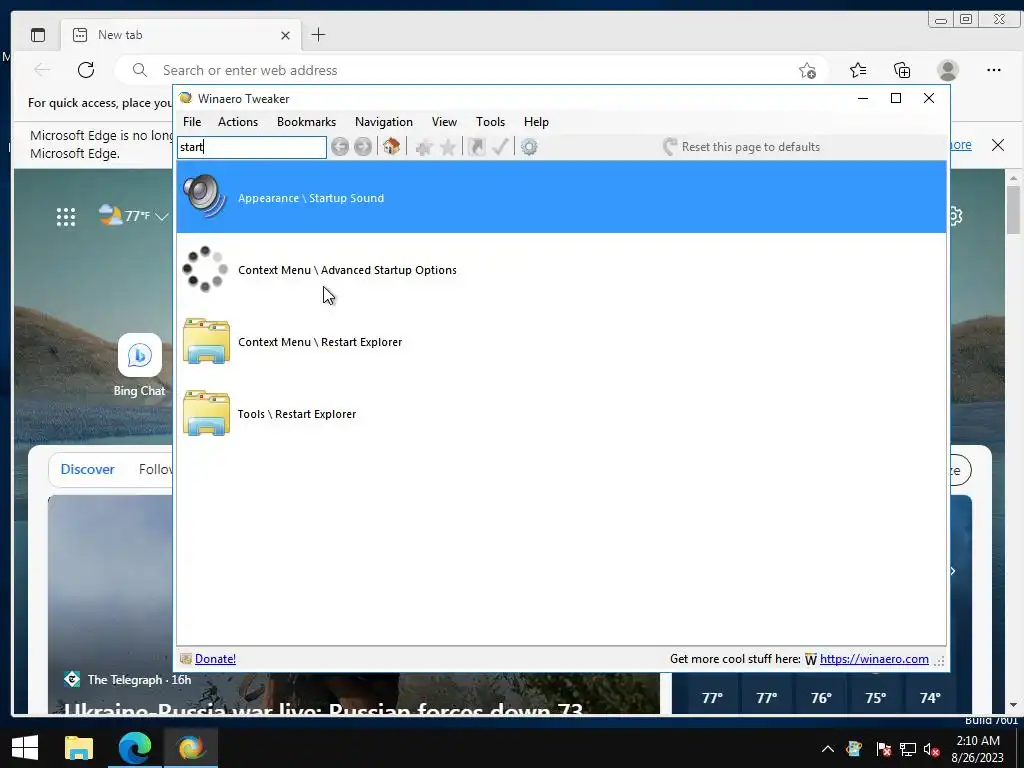Open the Navigation menu
Viewport: 1024px width, 768px height.
pyautogui.click(x=384, y=121)
